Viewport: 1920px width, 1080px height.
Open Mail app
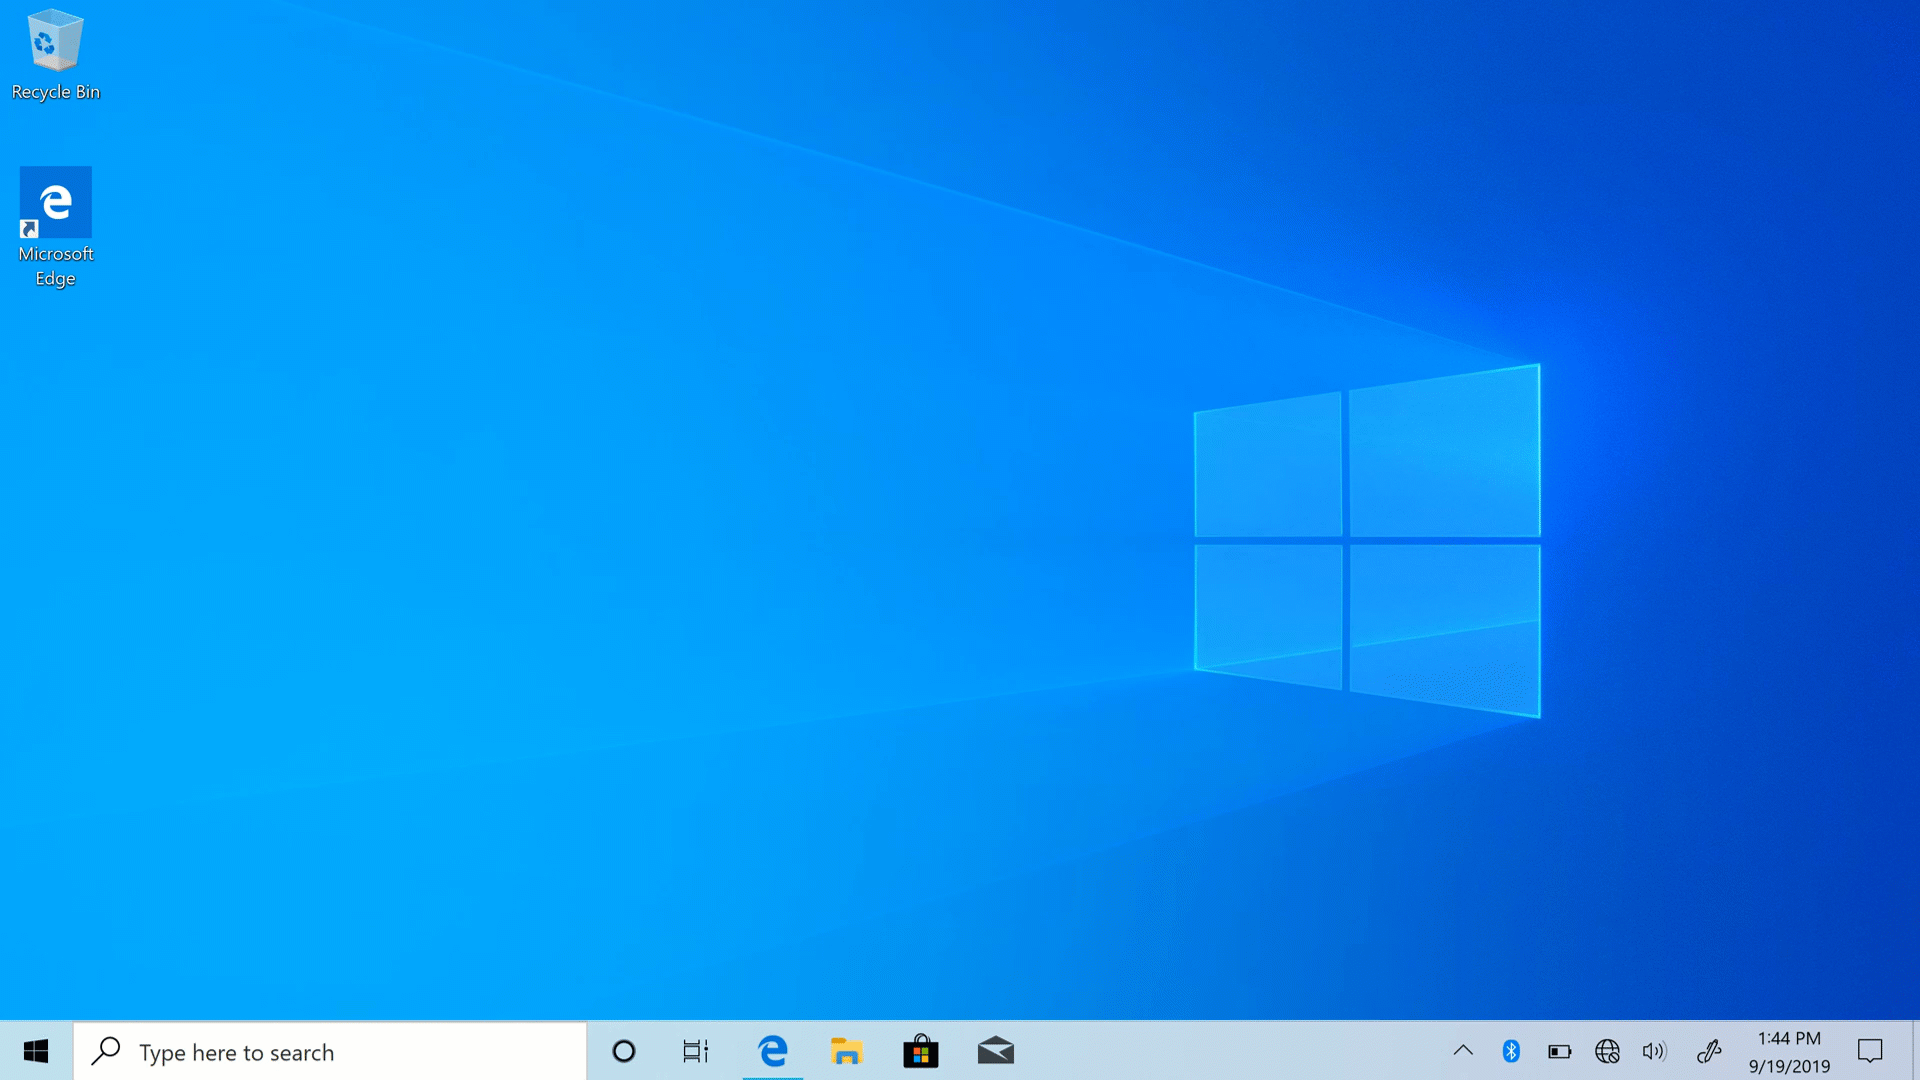(x=996, y=1051)
